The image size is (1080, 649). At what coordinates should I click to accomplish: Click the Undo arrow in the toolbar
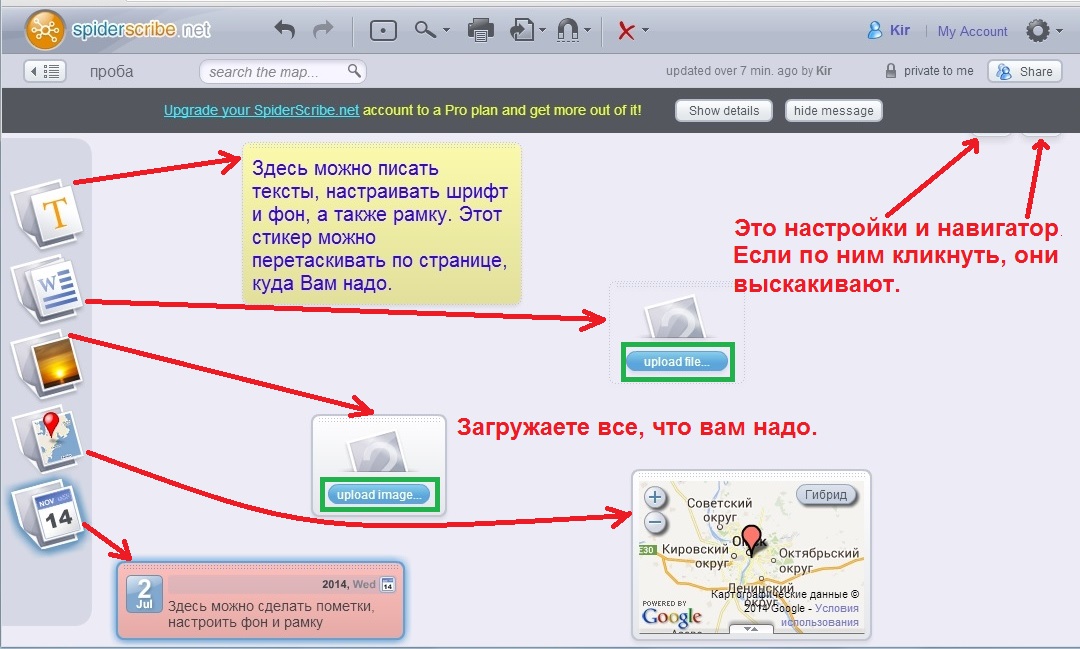[284, 30]
